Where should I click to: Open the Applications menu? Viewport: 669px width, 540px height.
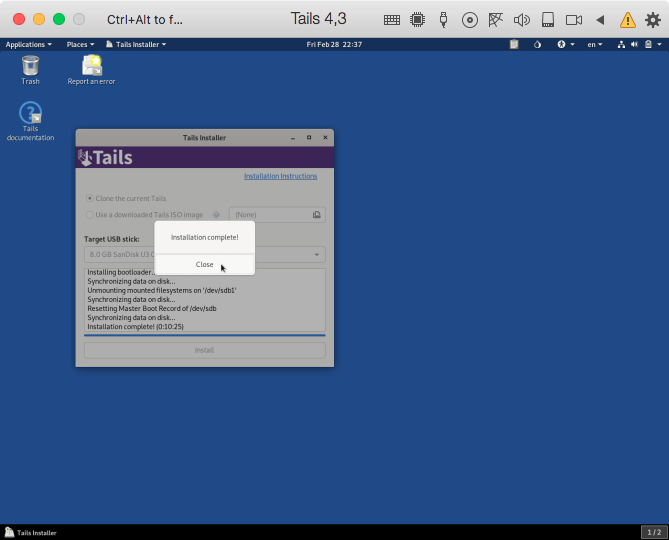coord(29,44)
